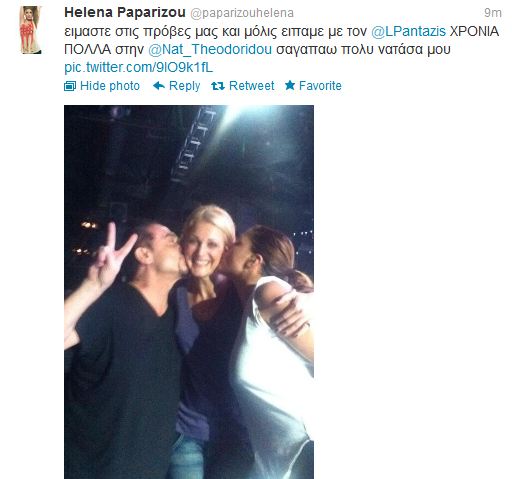Visit the @paparizouhelena handle
The height and width of the screenshot is (479, 512).
242,13
